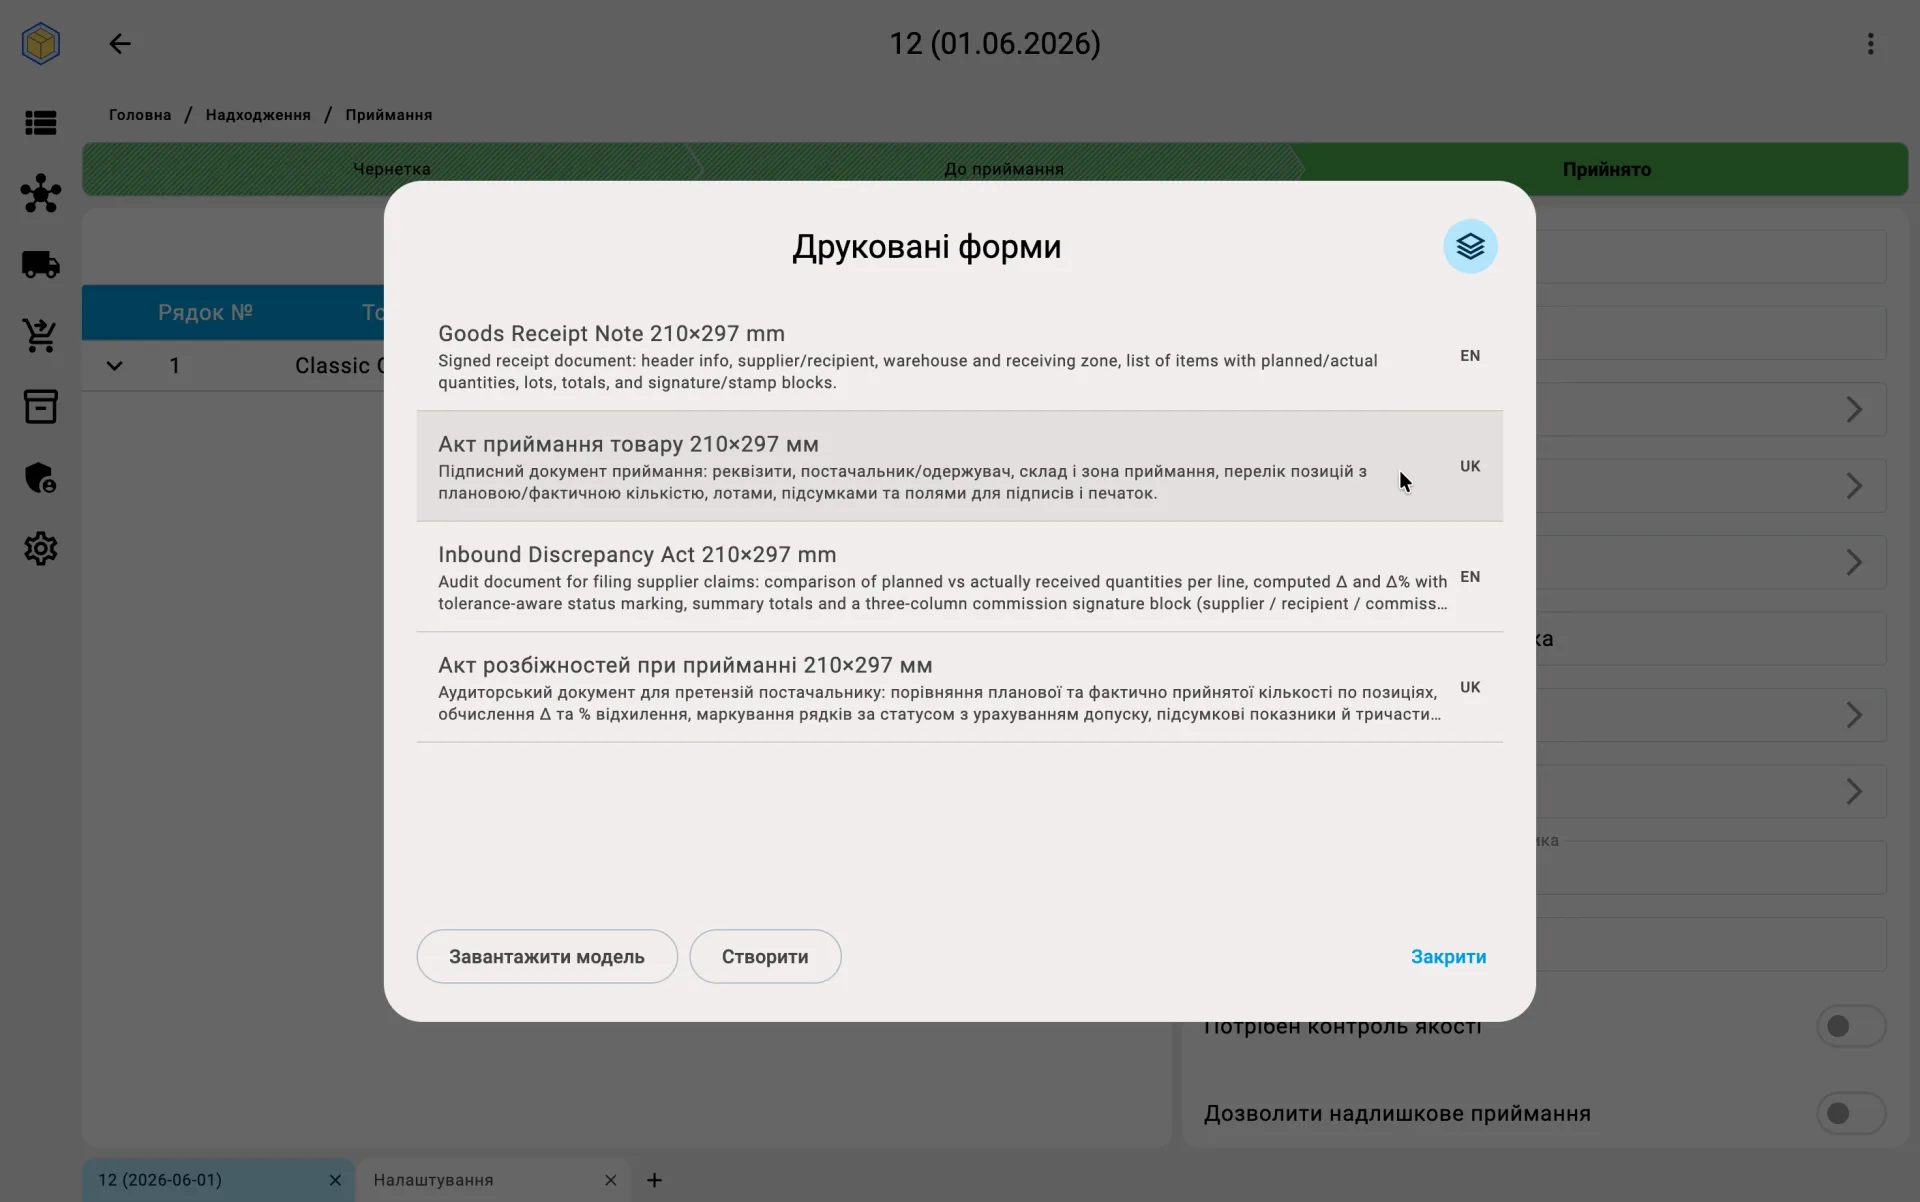Click the layers icon in dialog
This screenshot has height=1202, width=1920.
[1470, 246]
